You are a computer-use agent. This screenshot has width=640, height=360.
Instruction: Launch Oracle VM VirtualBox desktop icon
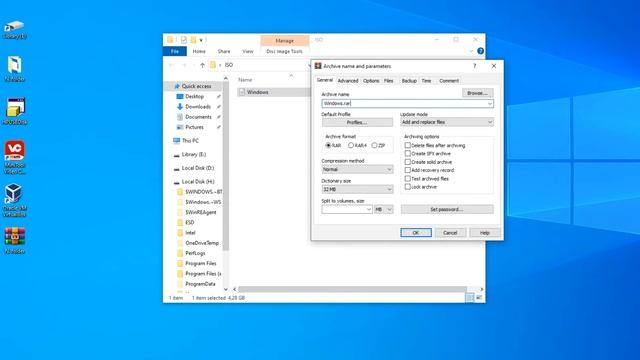pyautogui.click(x=15, y=200)
